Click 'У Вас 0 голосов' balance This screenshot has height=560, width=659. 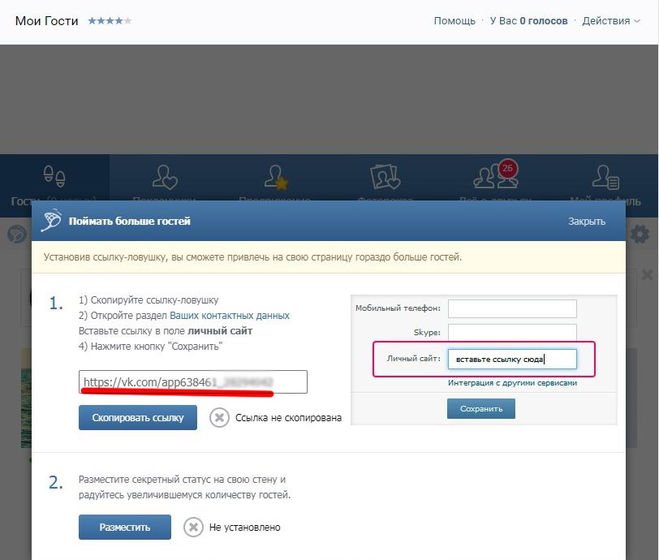tap(528, 20)
